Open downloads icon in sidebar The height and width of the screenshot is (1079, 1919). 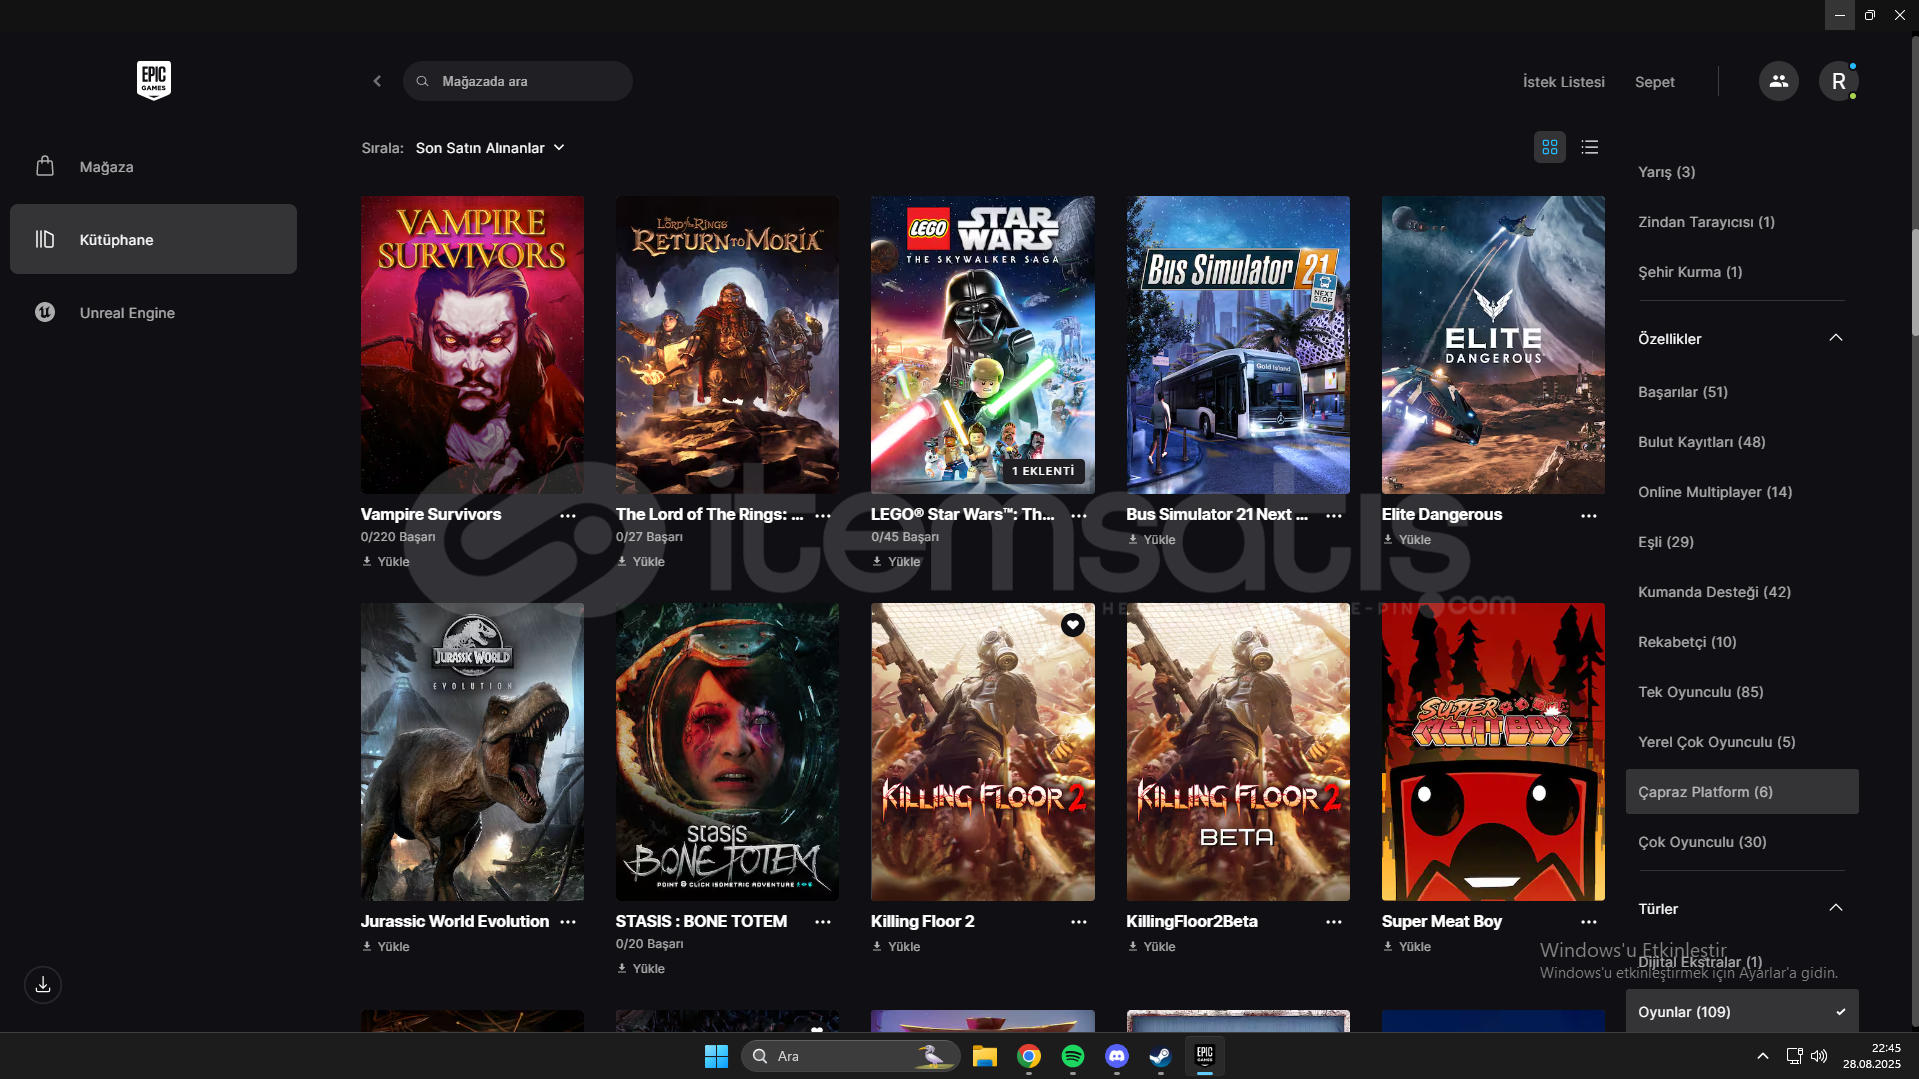pyautogui.click(x=43, y=985)
